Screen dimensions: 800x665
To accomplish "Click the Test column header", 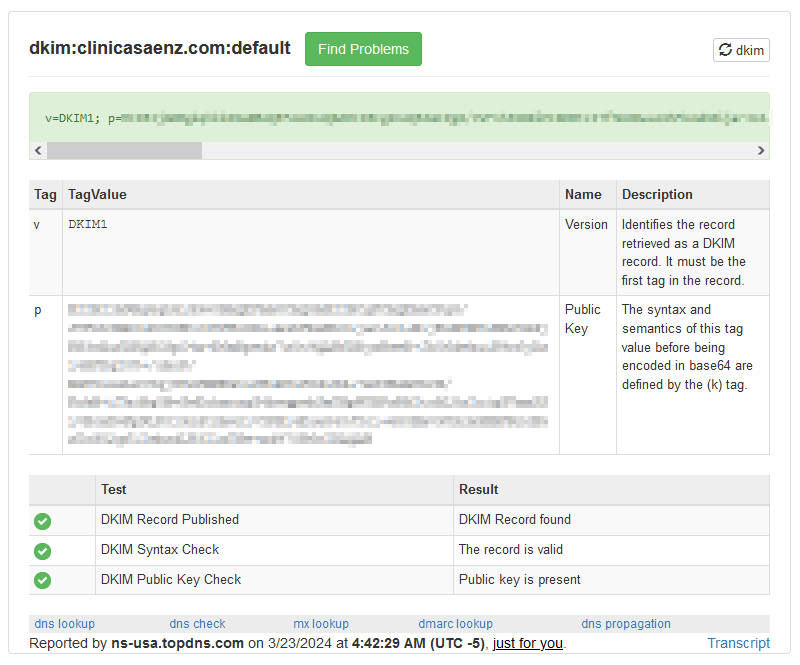I will (274, 489).
